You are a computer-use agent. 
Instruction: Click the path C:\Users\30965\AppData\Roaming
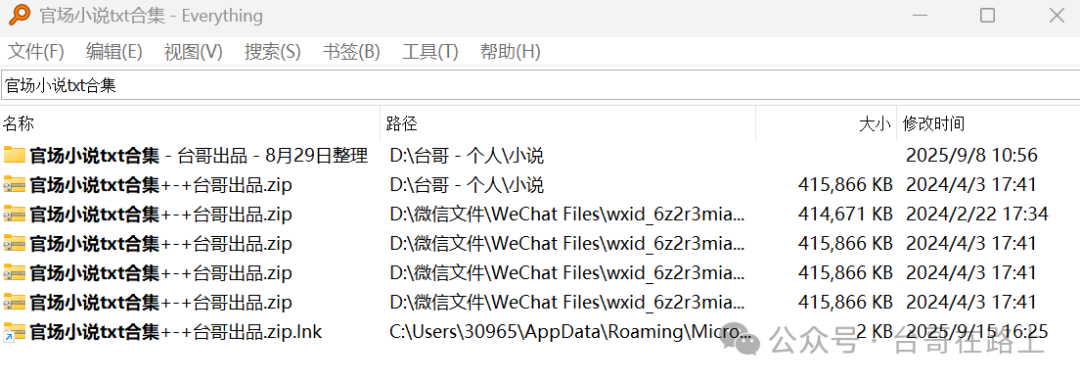570,332
